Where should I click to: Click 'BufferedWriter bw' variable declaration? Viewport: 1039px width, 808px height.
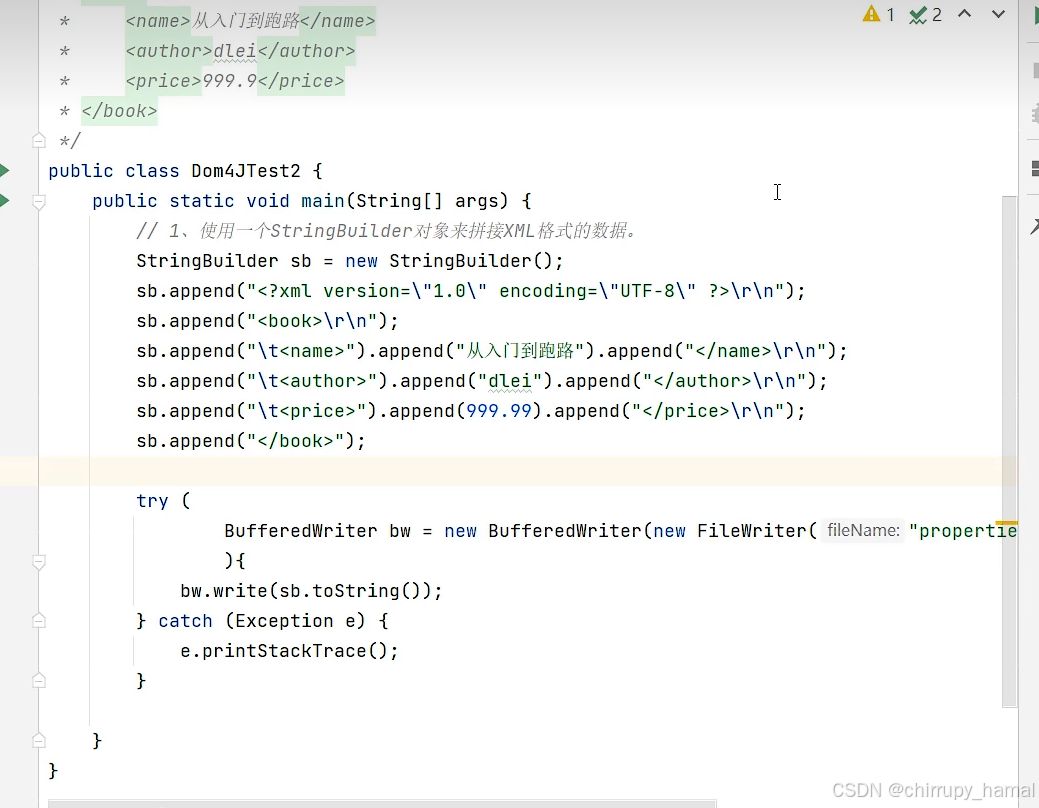click(317, 531)
